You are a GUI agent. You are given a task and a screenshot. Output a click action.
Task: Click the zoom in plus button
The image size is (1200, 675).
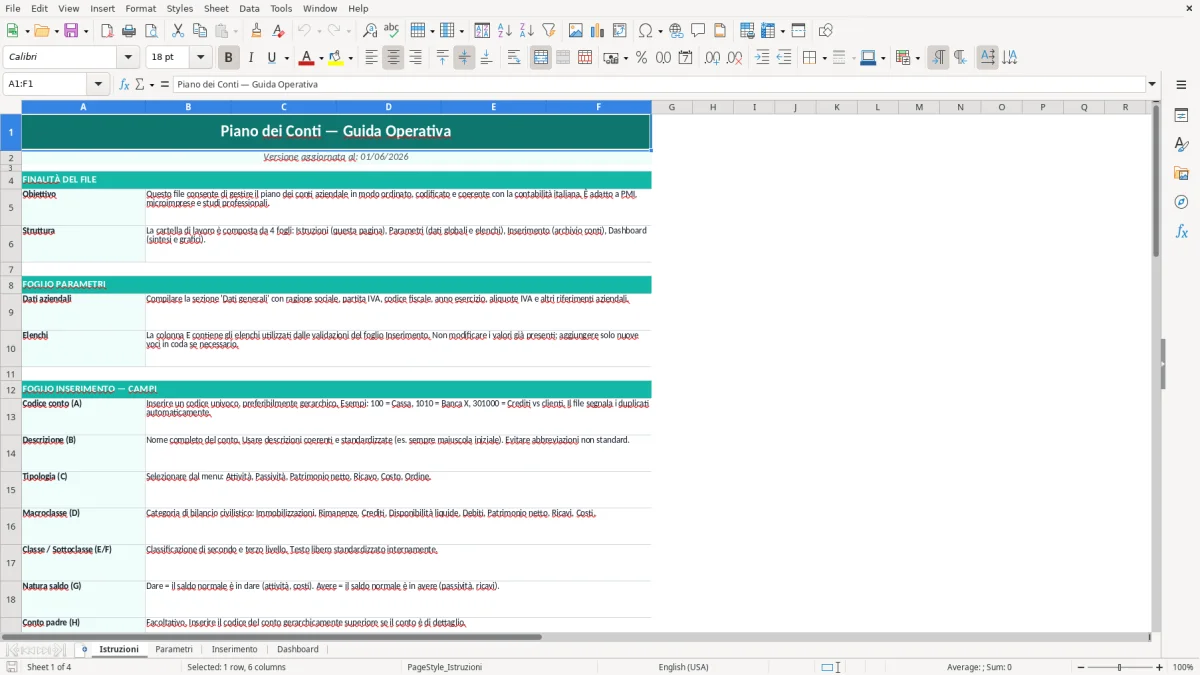click(x=1160, y=667)
